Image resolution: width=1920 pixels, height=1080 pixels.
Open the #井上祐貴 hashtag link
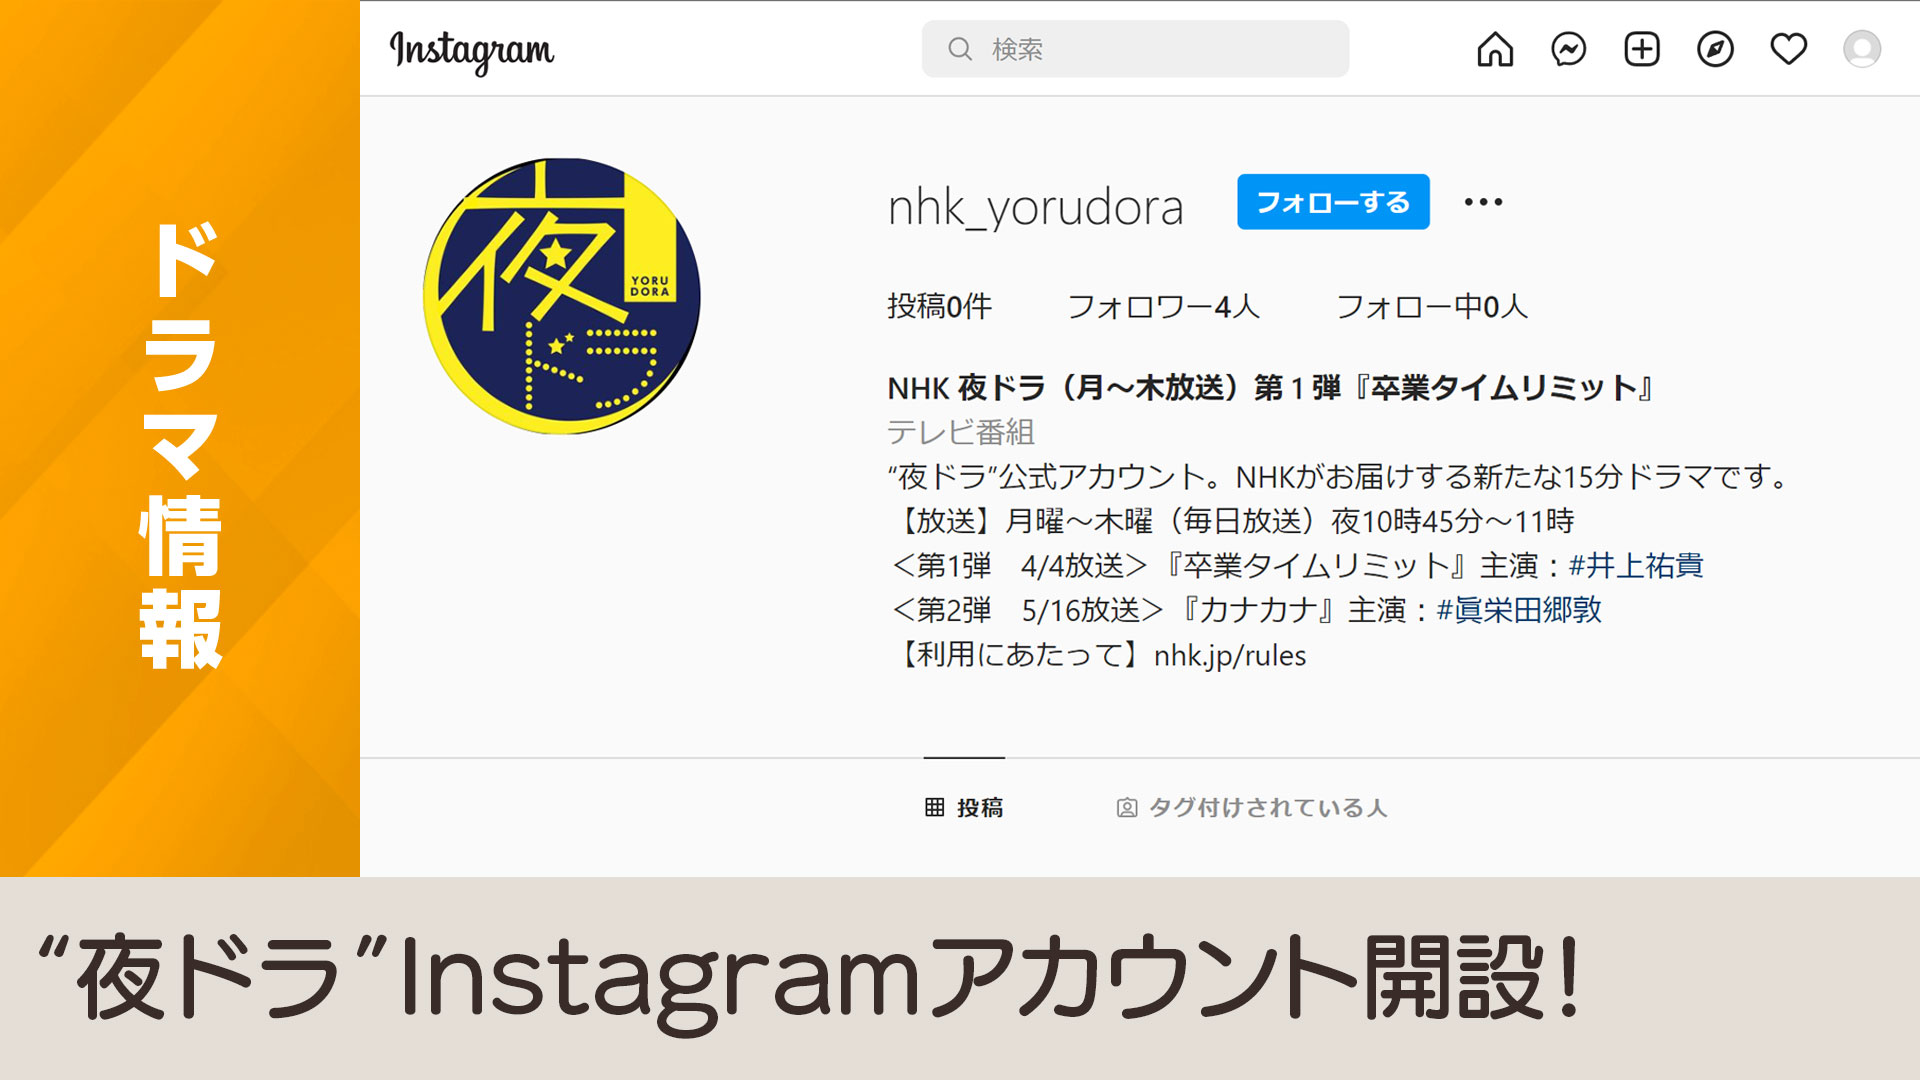(1636, 566)
